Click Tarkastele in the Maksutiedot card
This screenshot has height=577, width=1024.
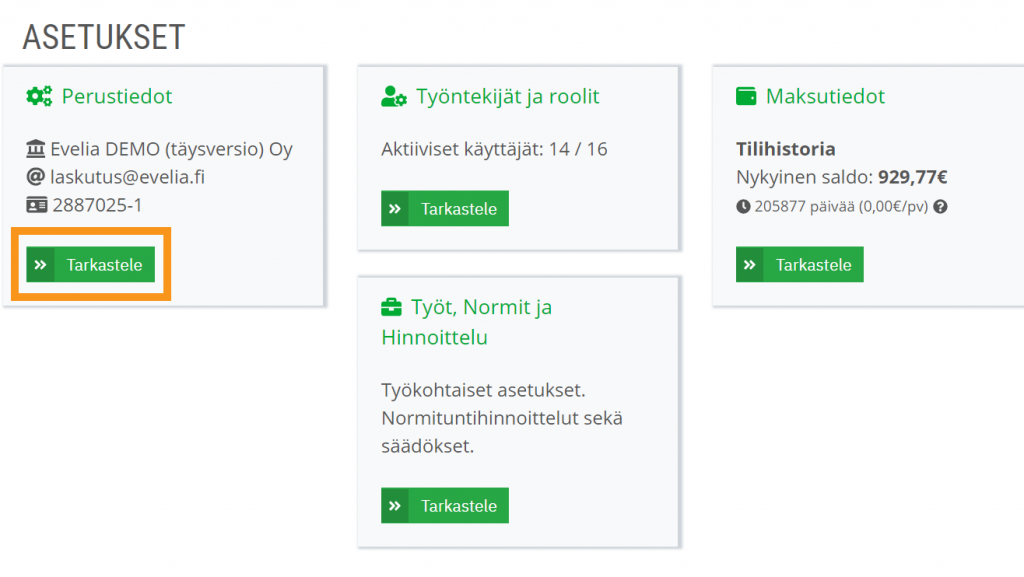click(799, 264)
